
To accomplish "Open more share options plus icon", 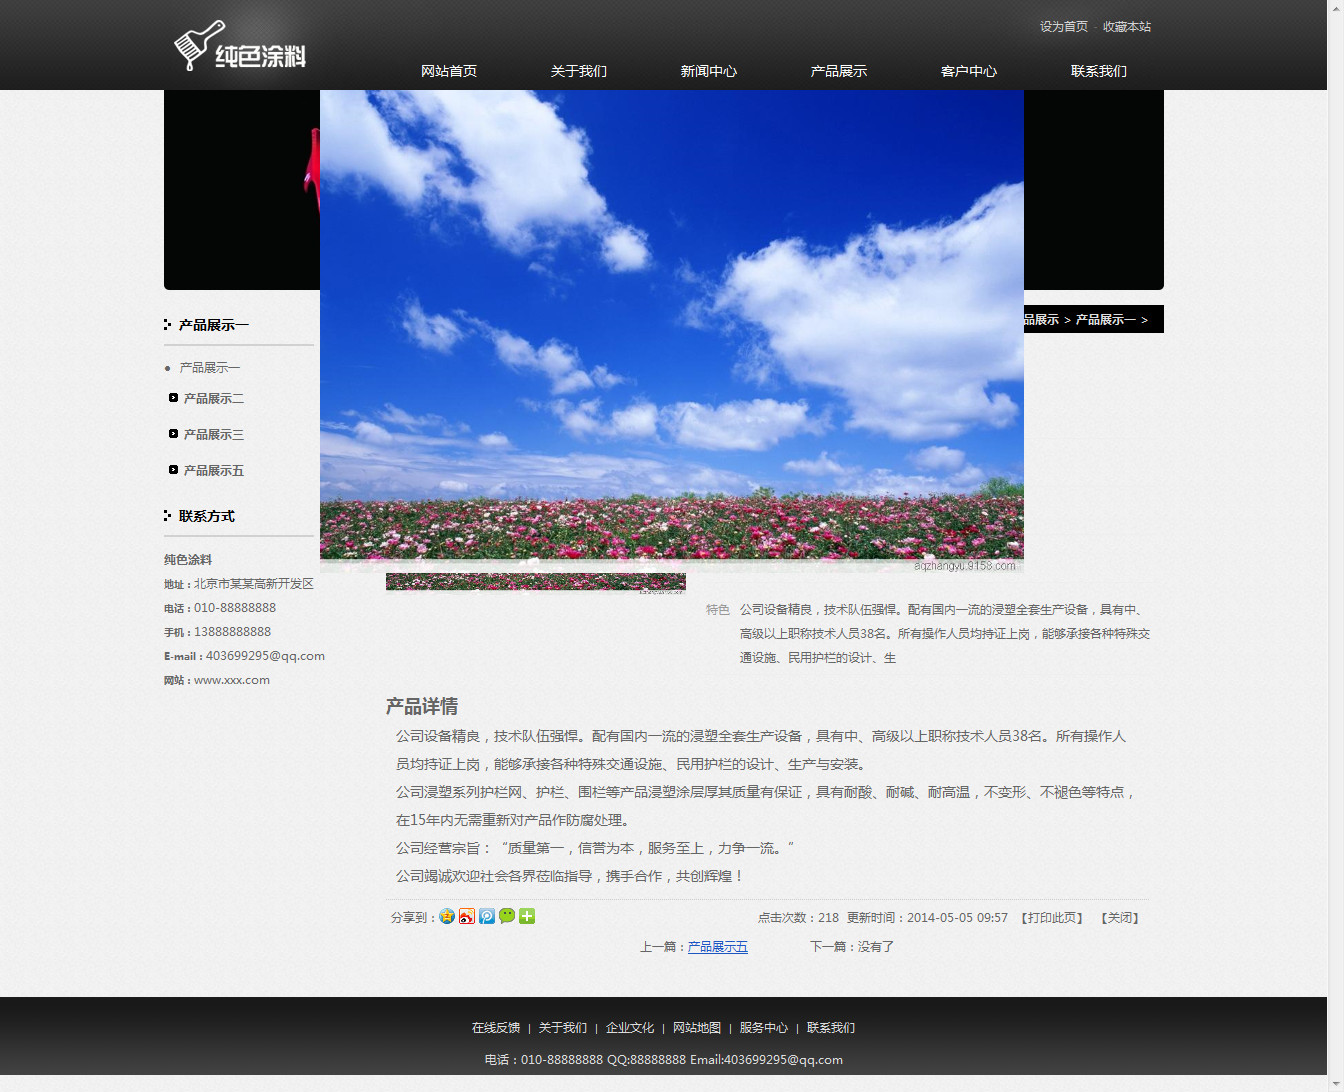I will pyautogui.click(x=527, y=916).
